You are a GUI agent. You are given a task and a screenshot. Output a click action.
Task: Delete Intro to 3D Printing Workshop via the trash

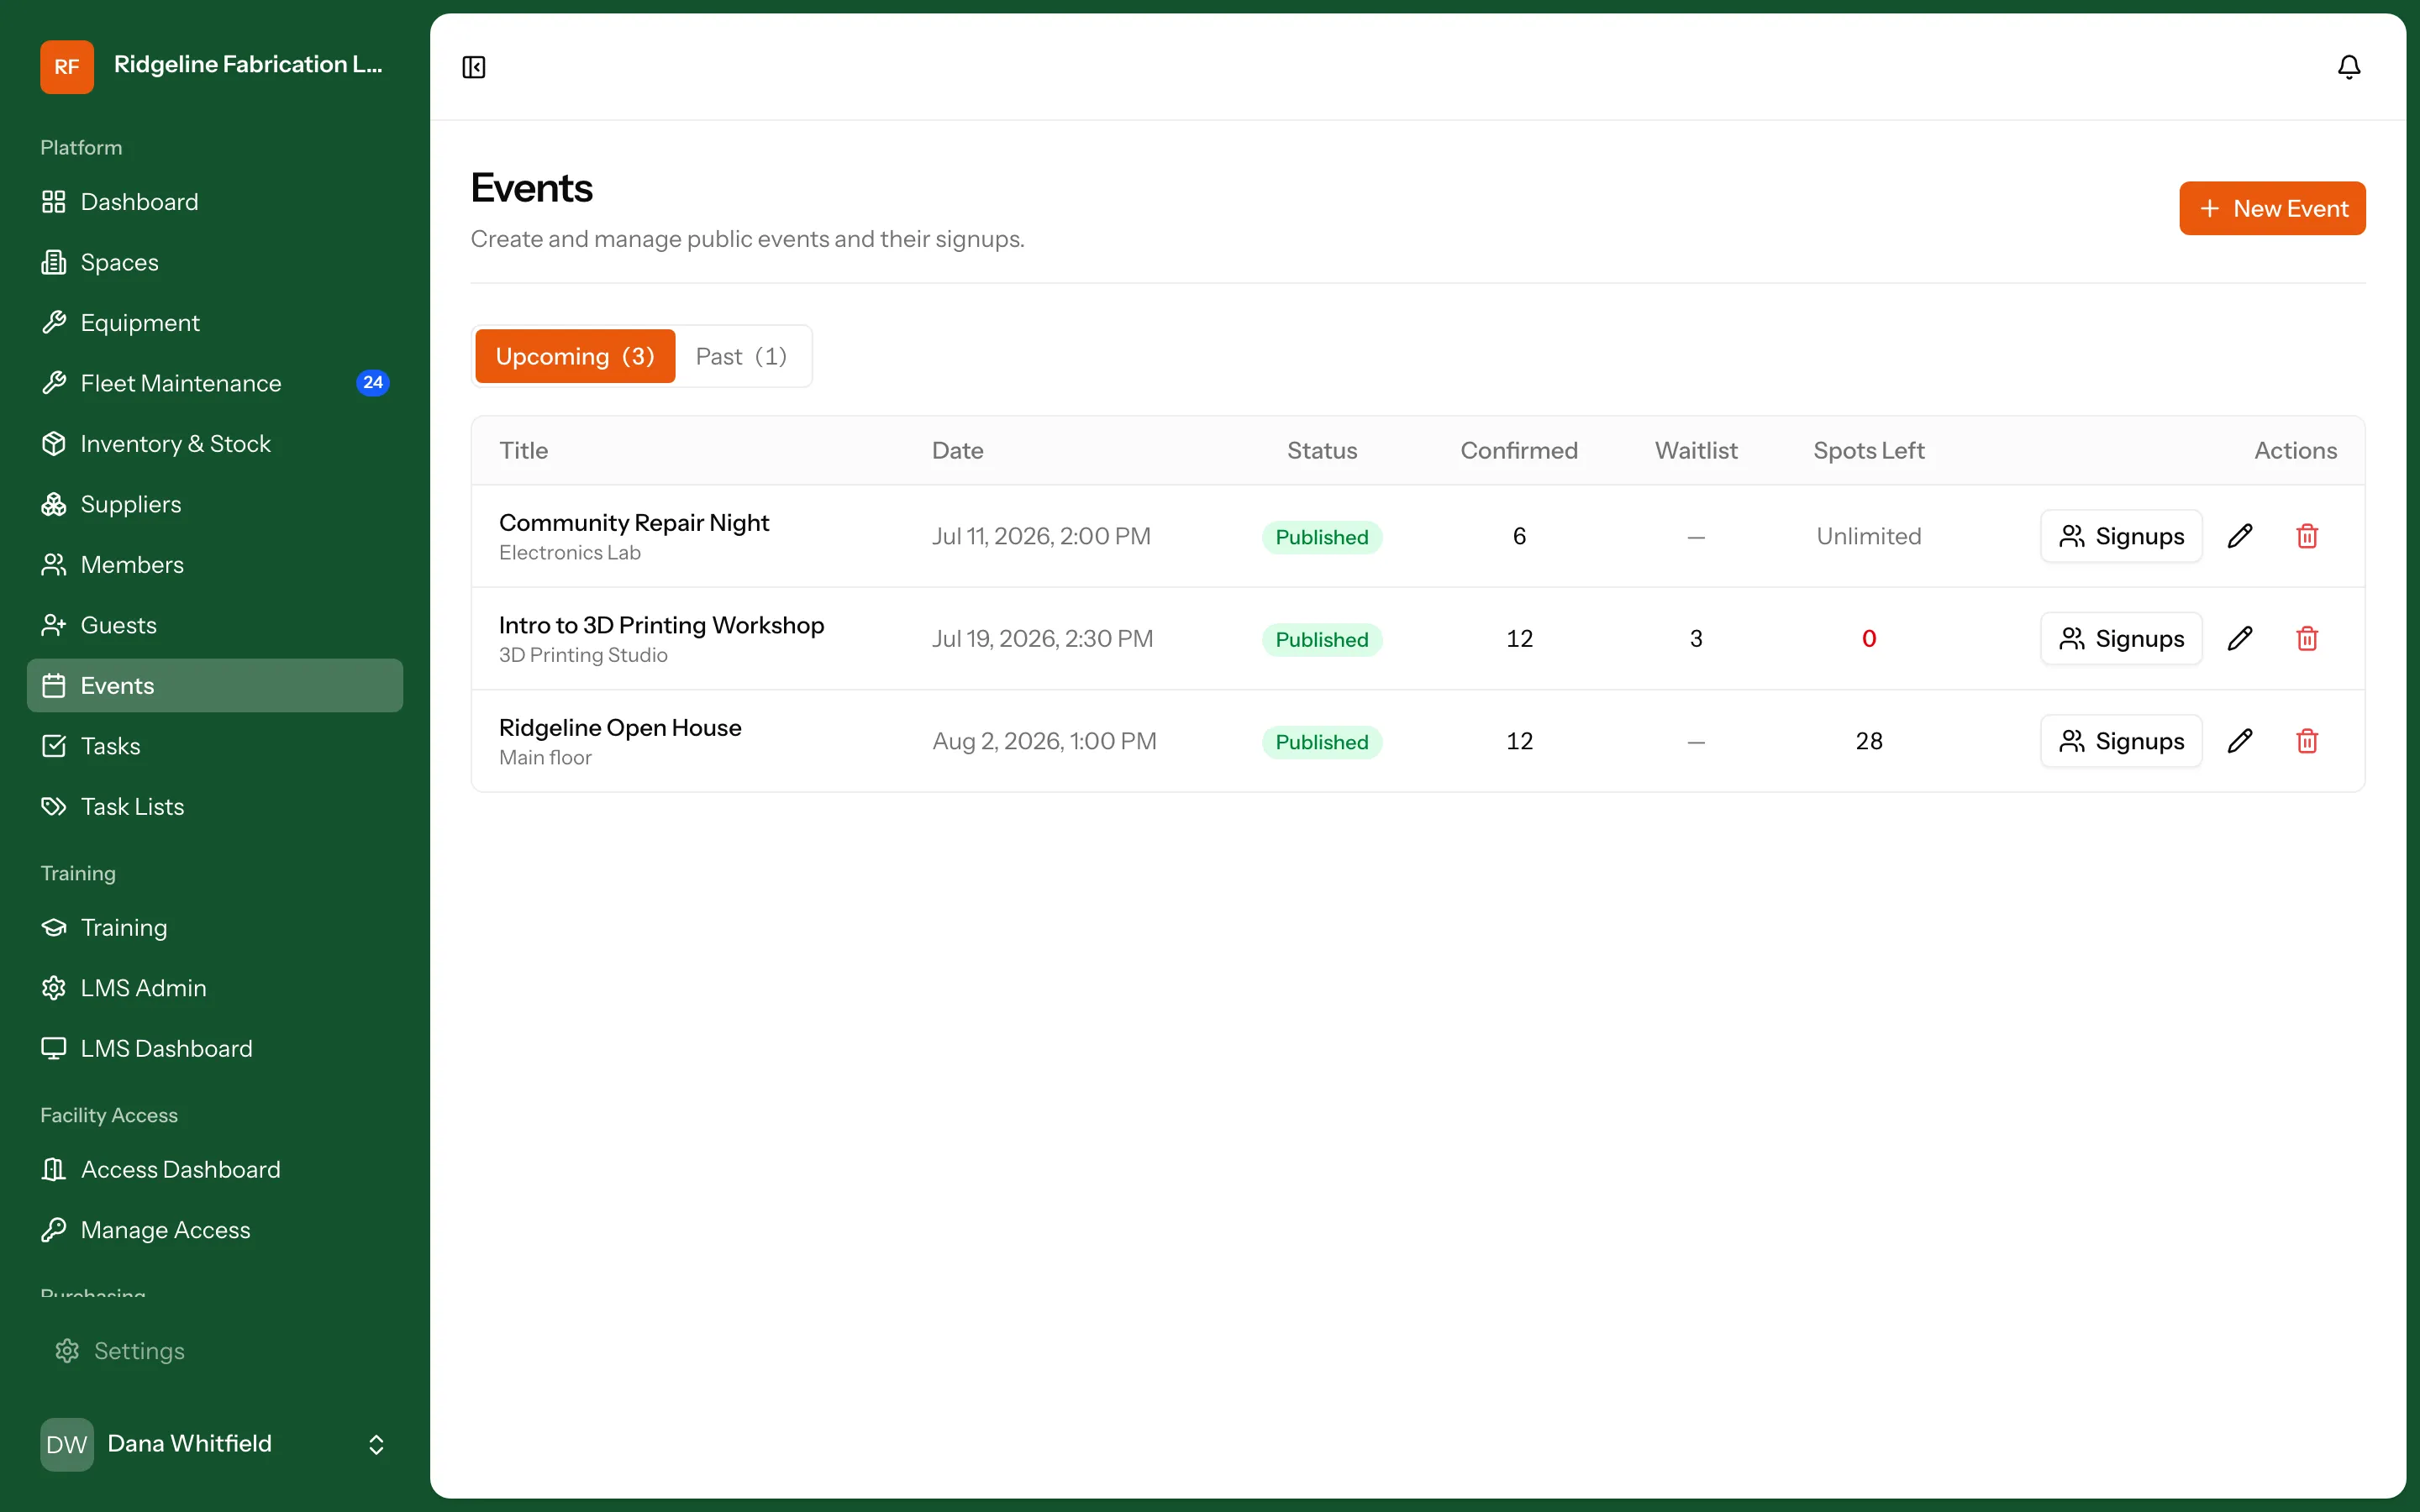pos(2307,638)
